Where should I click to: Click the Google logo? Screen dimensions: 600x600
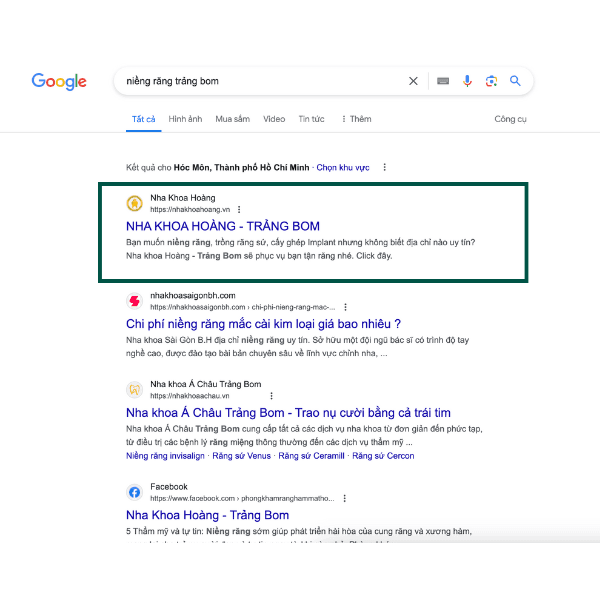[x=59, y=81]
